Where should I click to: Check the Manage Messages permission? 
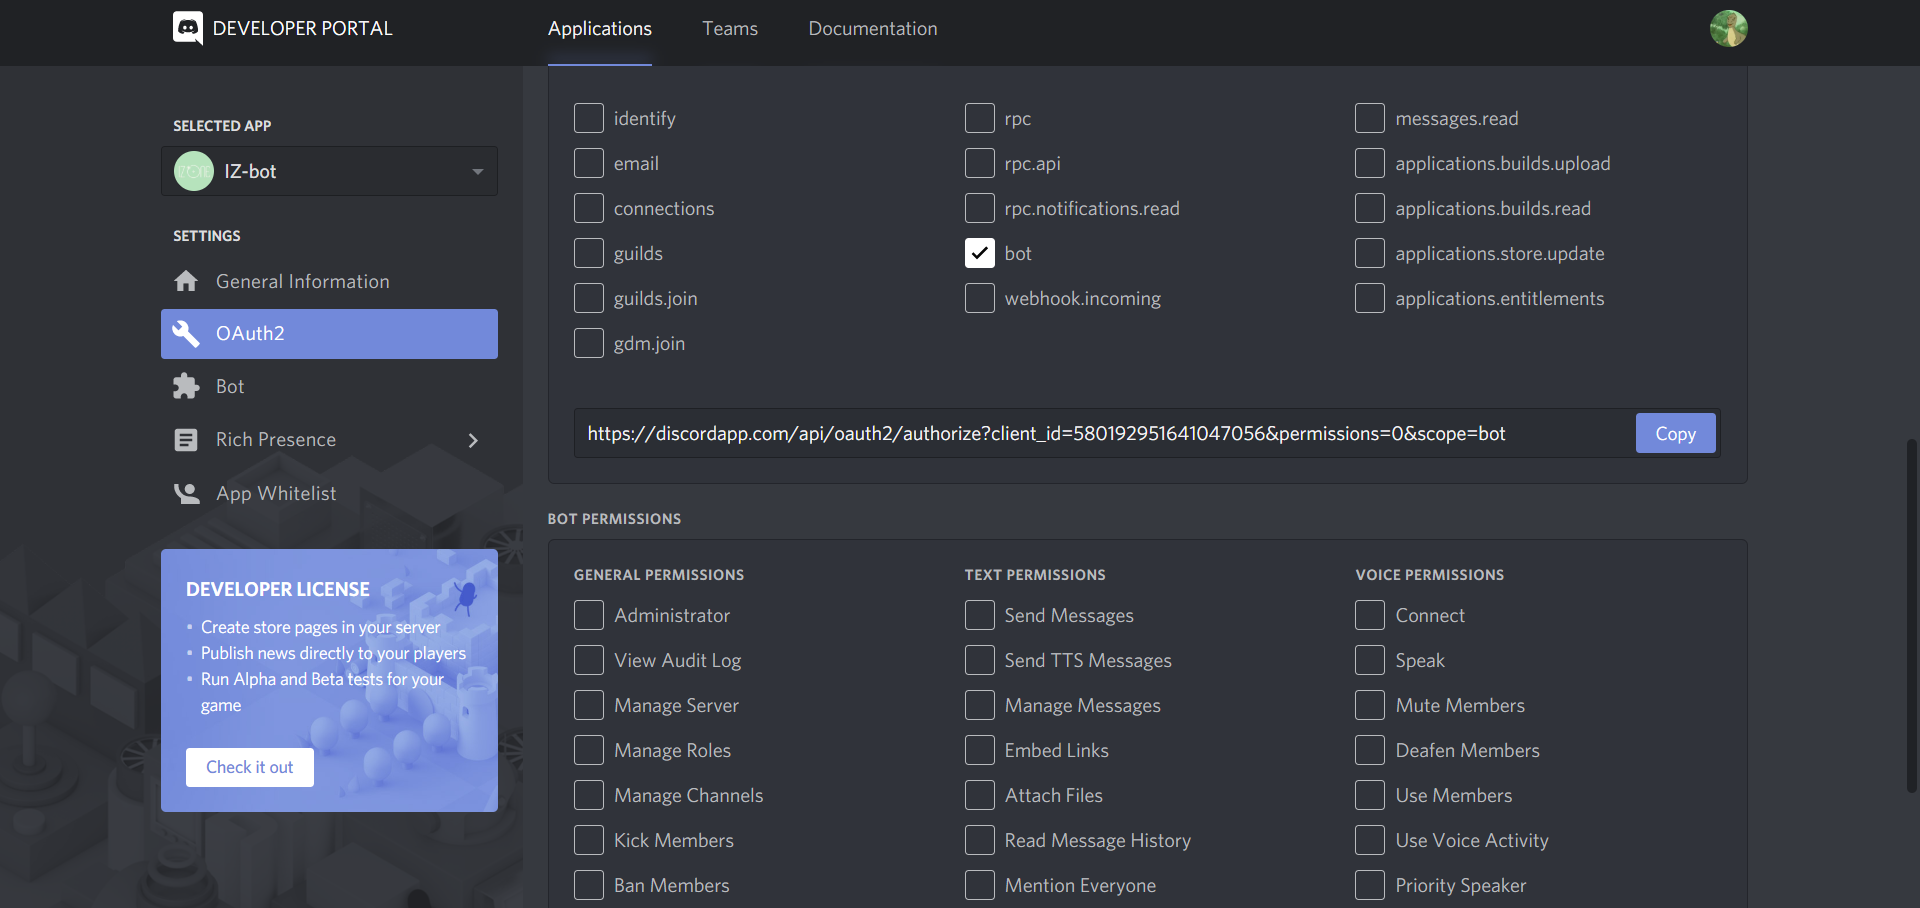click(x=980, y=705)
